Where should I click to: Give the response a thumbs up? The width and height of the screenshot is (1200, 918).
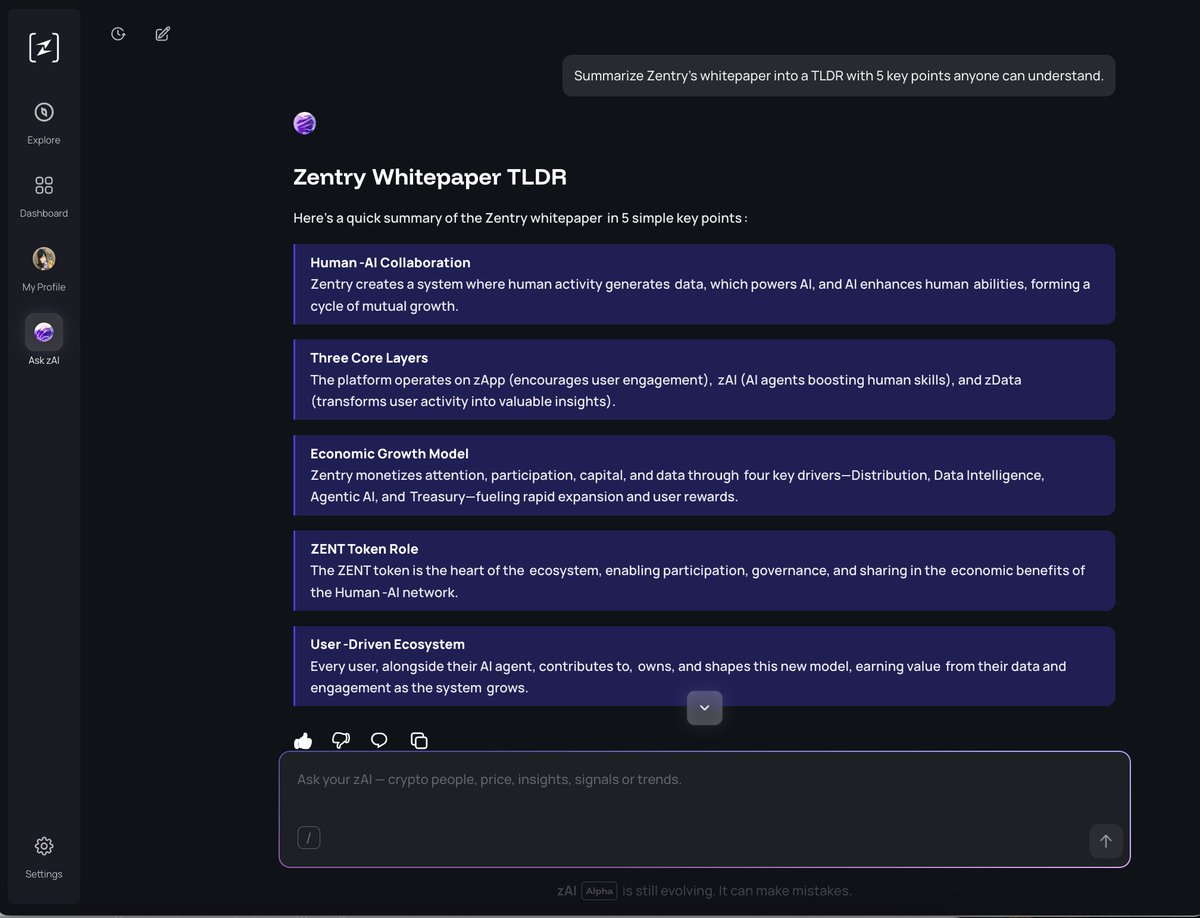tap(303, 741)
